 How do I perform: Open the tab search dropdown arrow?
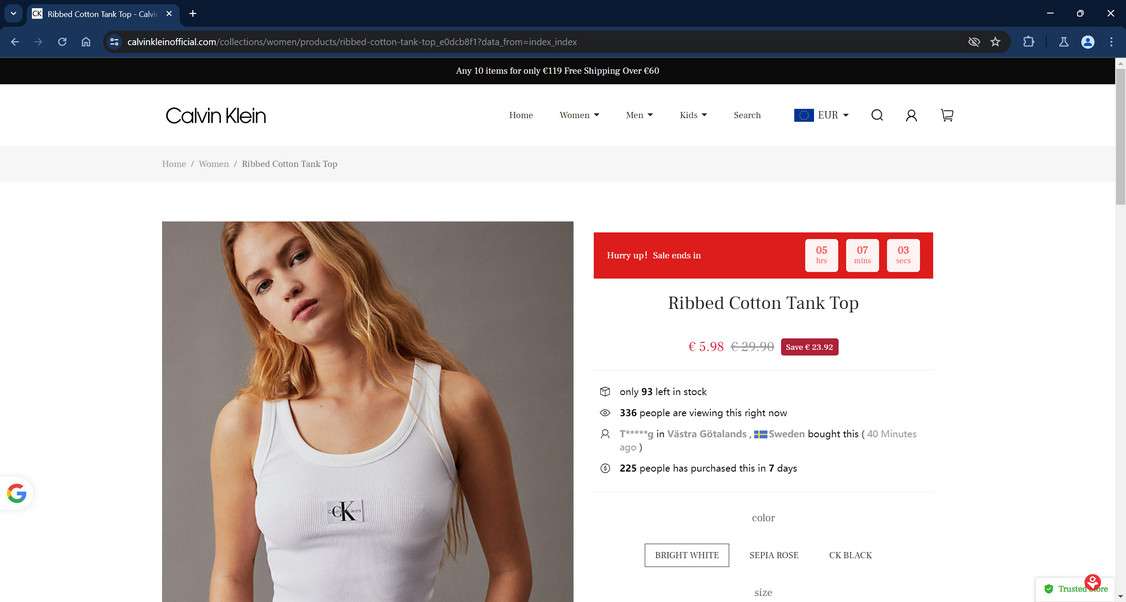click(x=13, y=14)
